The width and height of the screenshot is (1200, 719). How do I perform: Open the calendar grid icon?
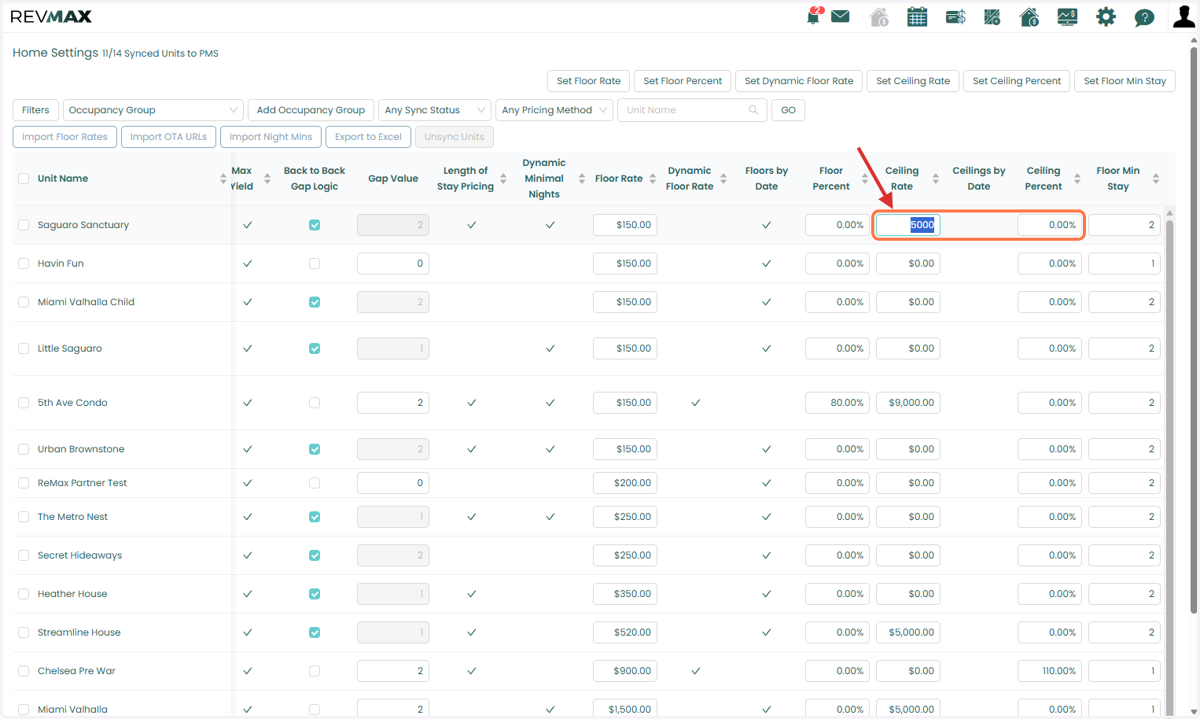pyautogui.click(x=917, y=17)
